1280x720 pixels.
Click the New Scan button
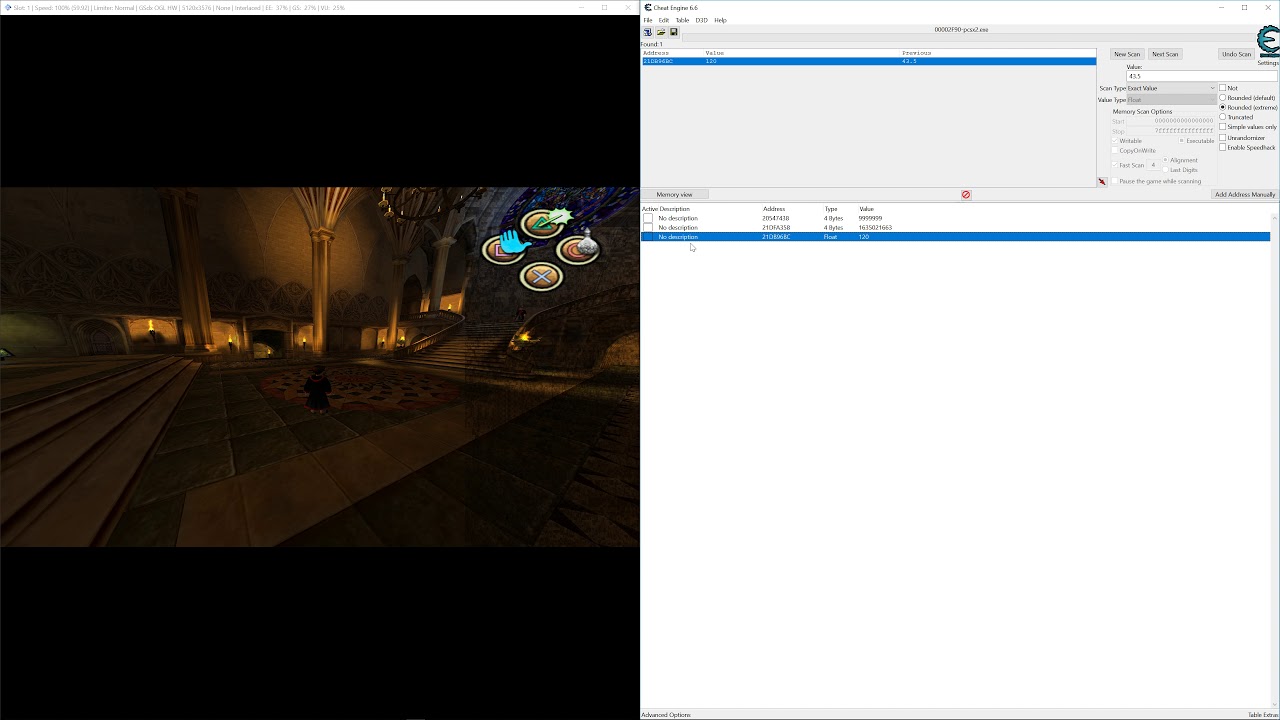1127,54
